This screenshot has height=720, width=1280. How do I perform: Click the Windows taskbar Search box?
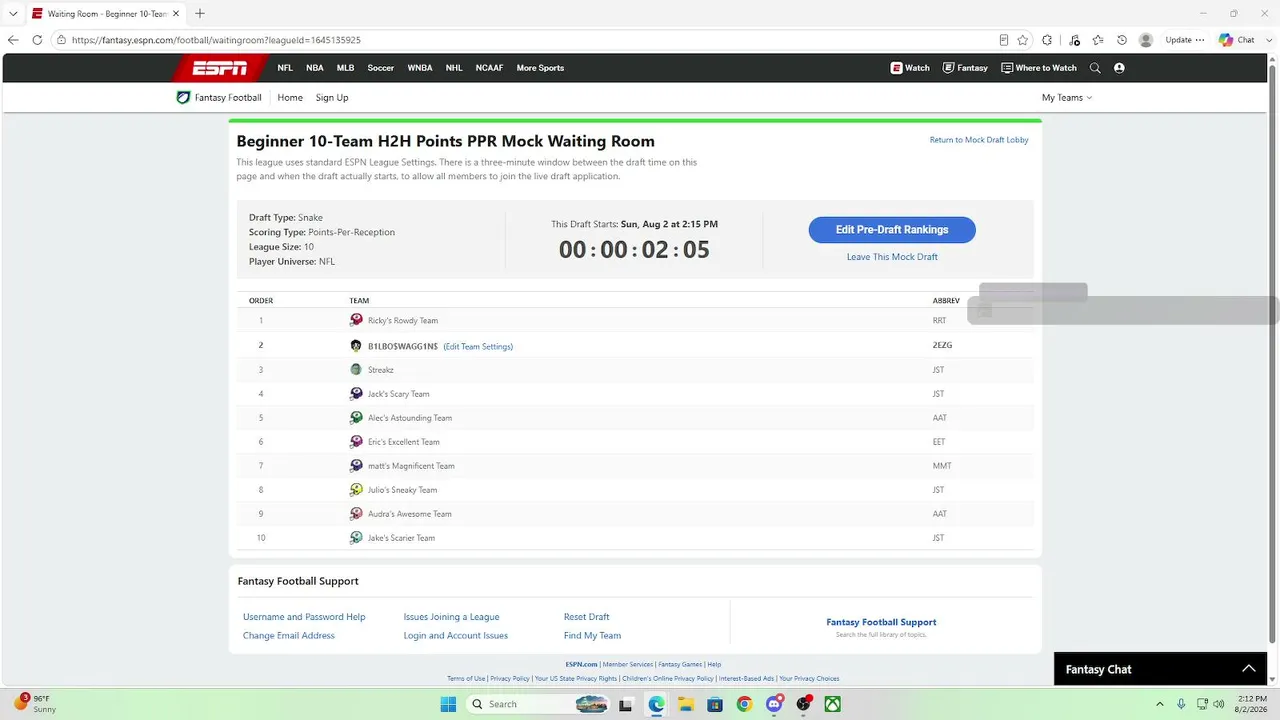tap(540, 704)
